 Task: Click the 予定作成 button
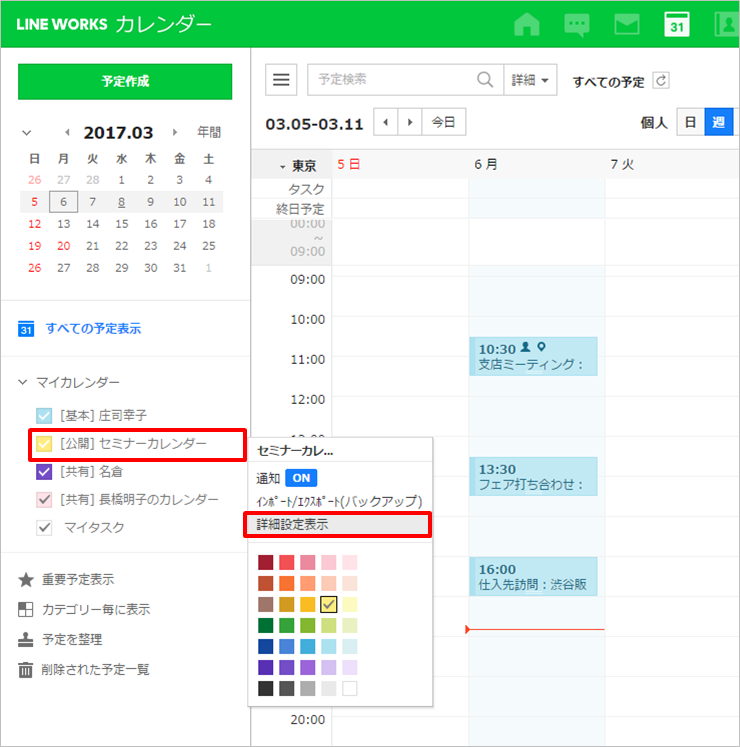[125, 81]
